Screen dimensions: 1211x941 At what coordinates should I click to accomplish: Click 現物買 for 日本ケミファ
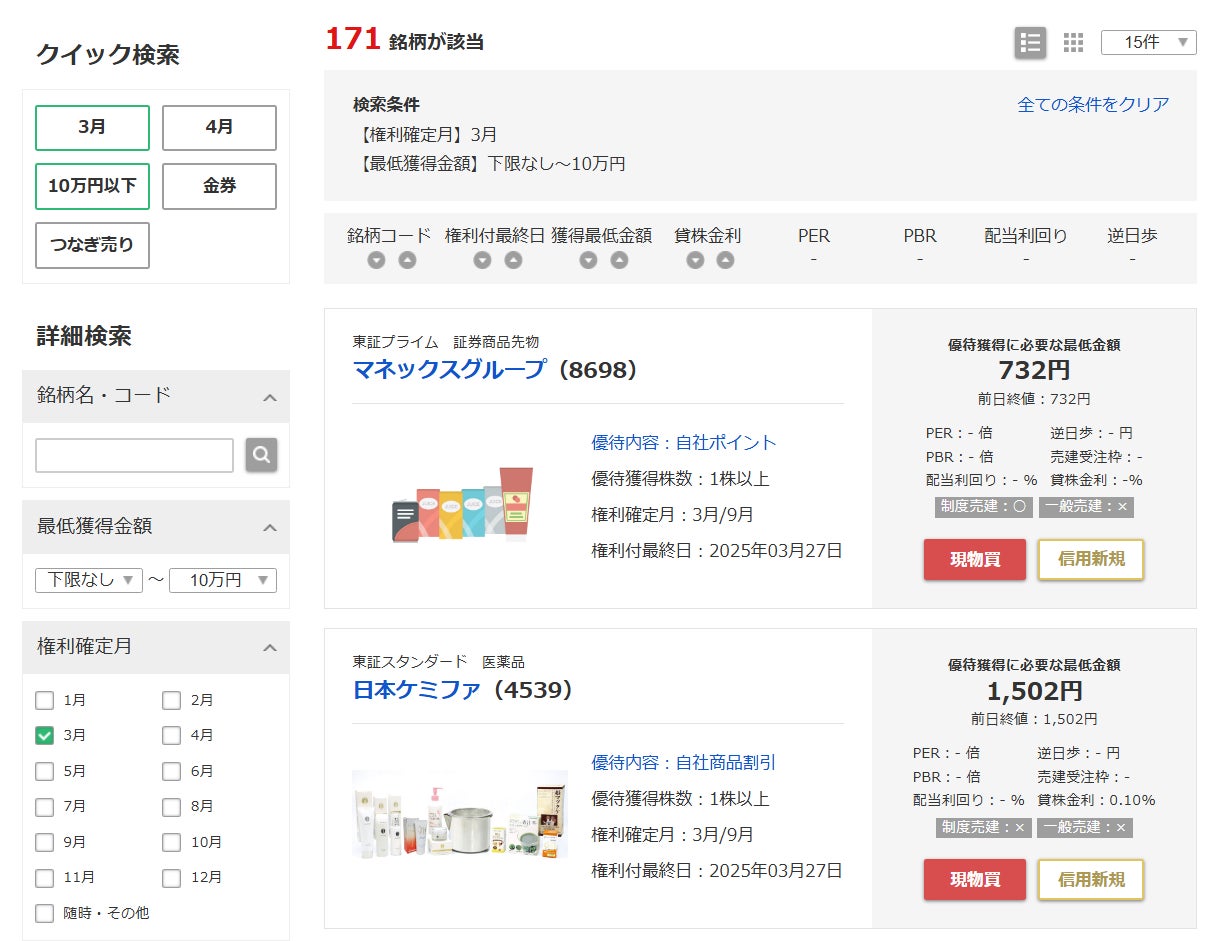(975, 879)
